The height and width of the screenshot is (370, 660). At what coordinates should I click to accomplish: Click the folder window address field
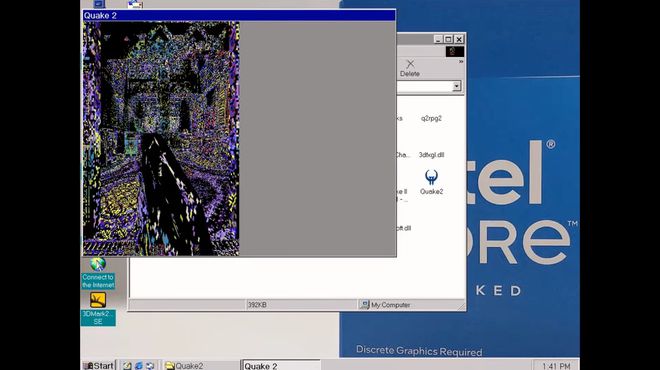(x=424, y=86)
